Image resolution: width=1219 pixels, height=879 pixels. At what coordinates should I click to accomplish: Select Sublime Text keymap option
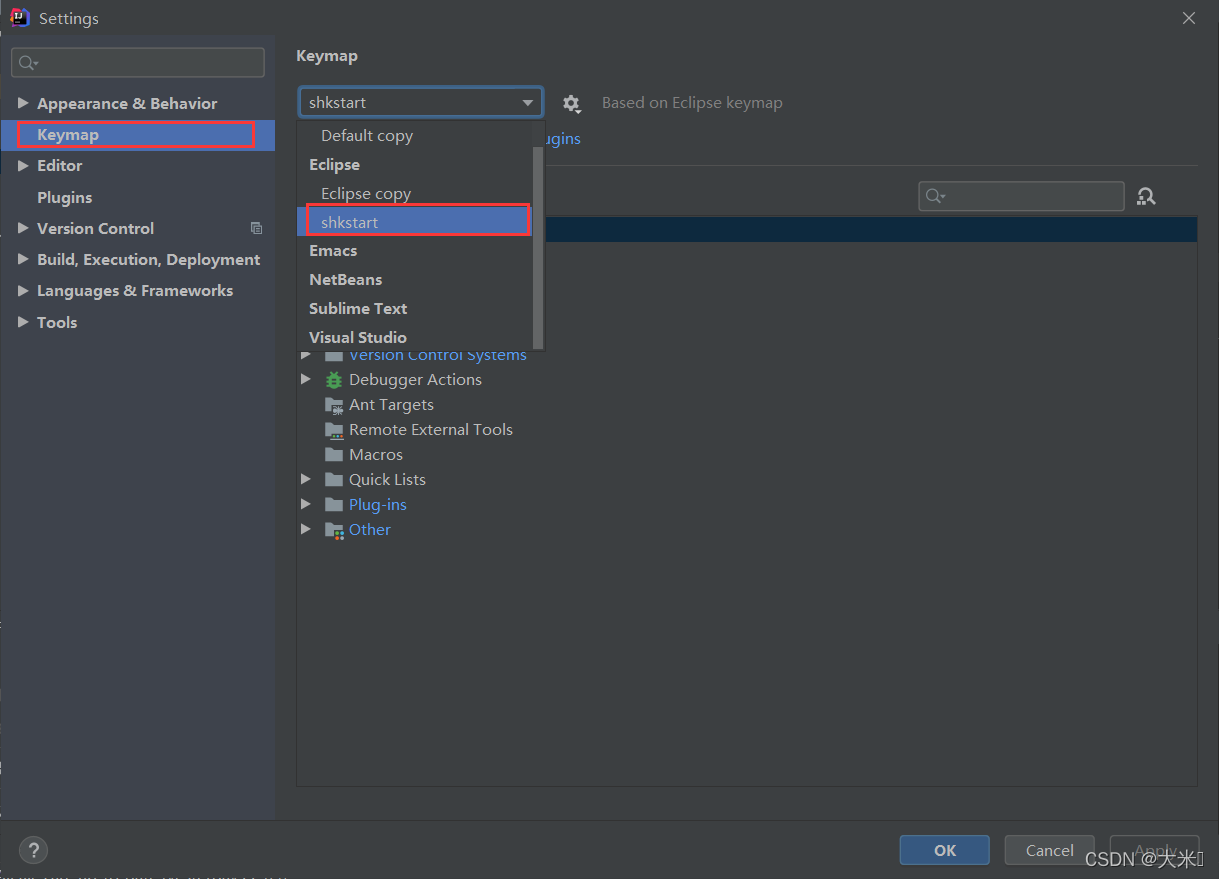(415, 309)
